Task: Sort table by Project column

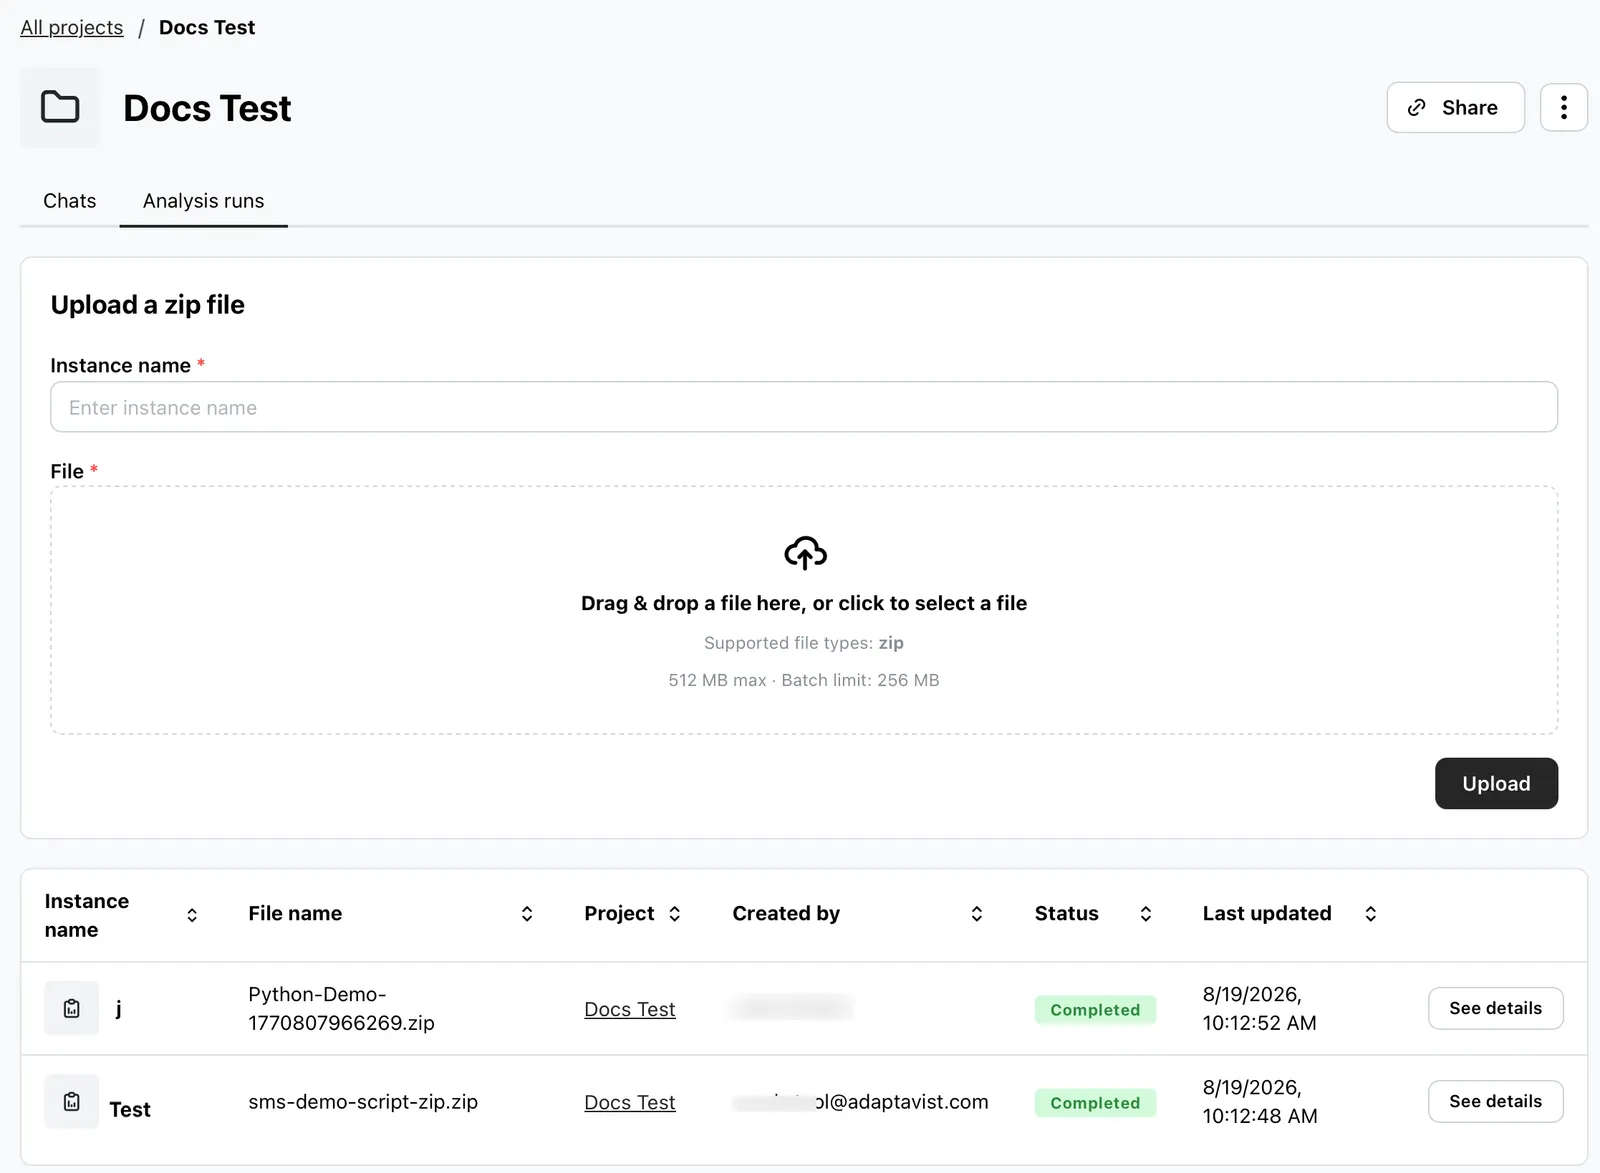Action: (675, 913)
